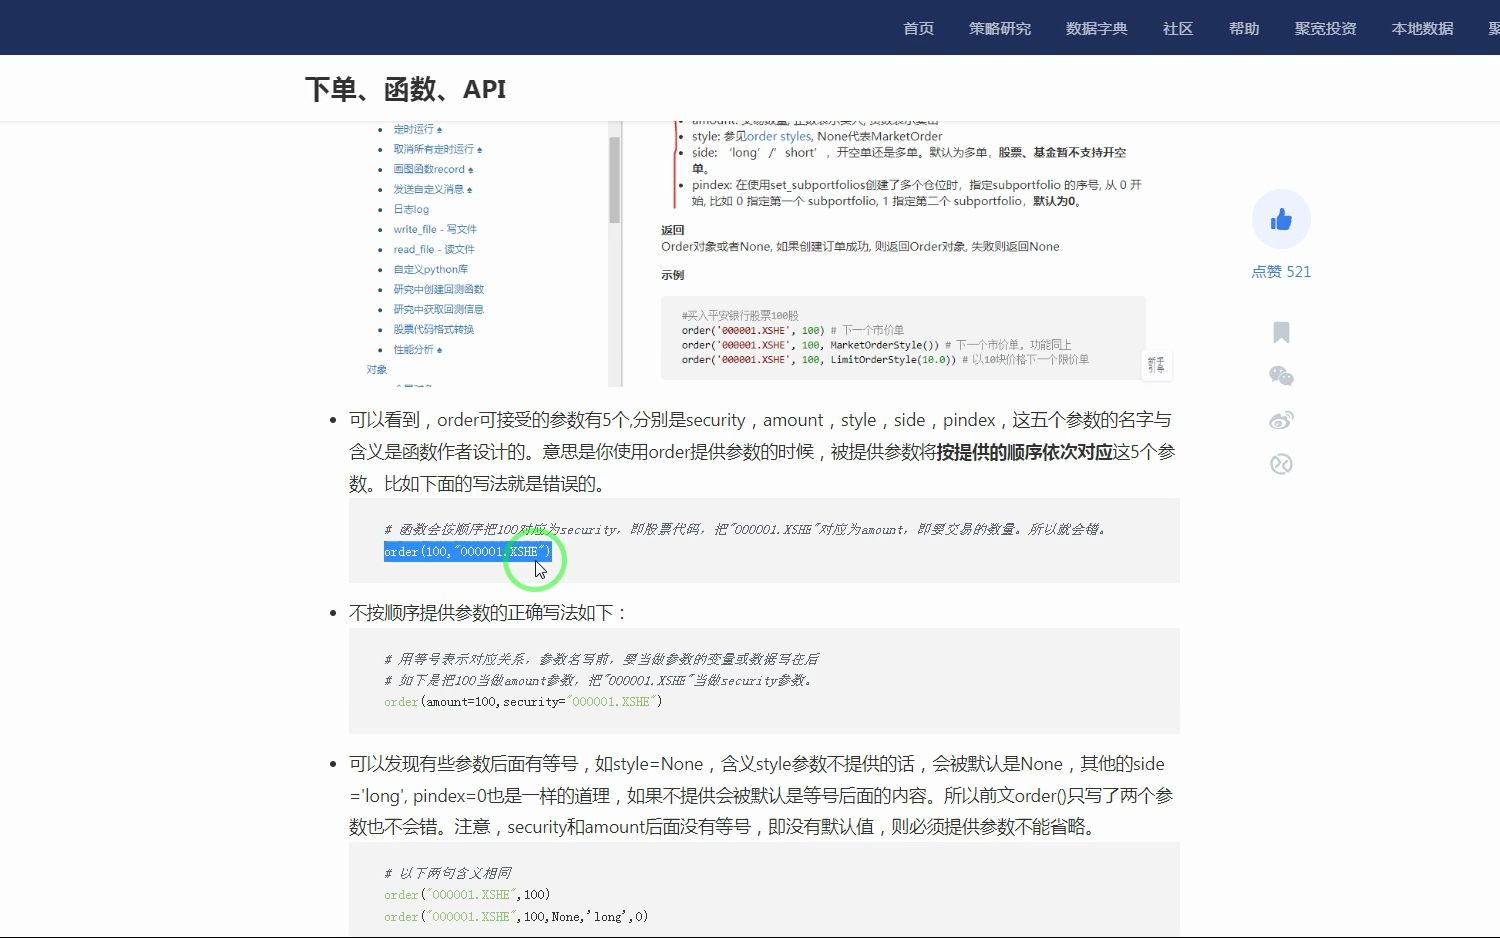Share article via Weibo icon
Screen dimensions: 1500x938
click(x=1281, y=420)
